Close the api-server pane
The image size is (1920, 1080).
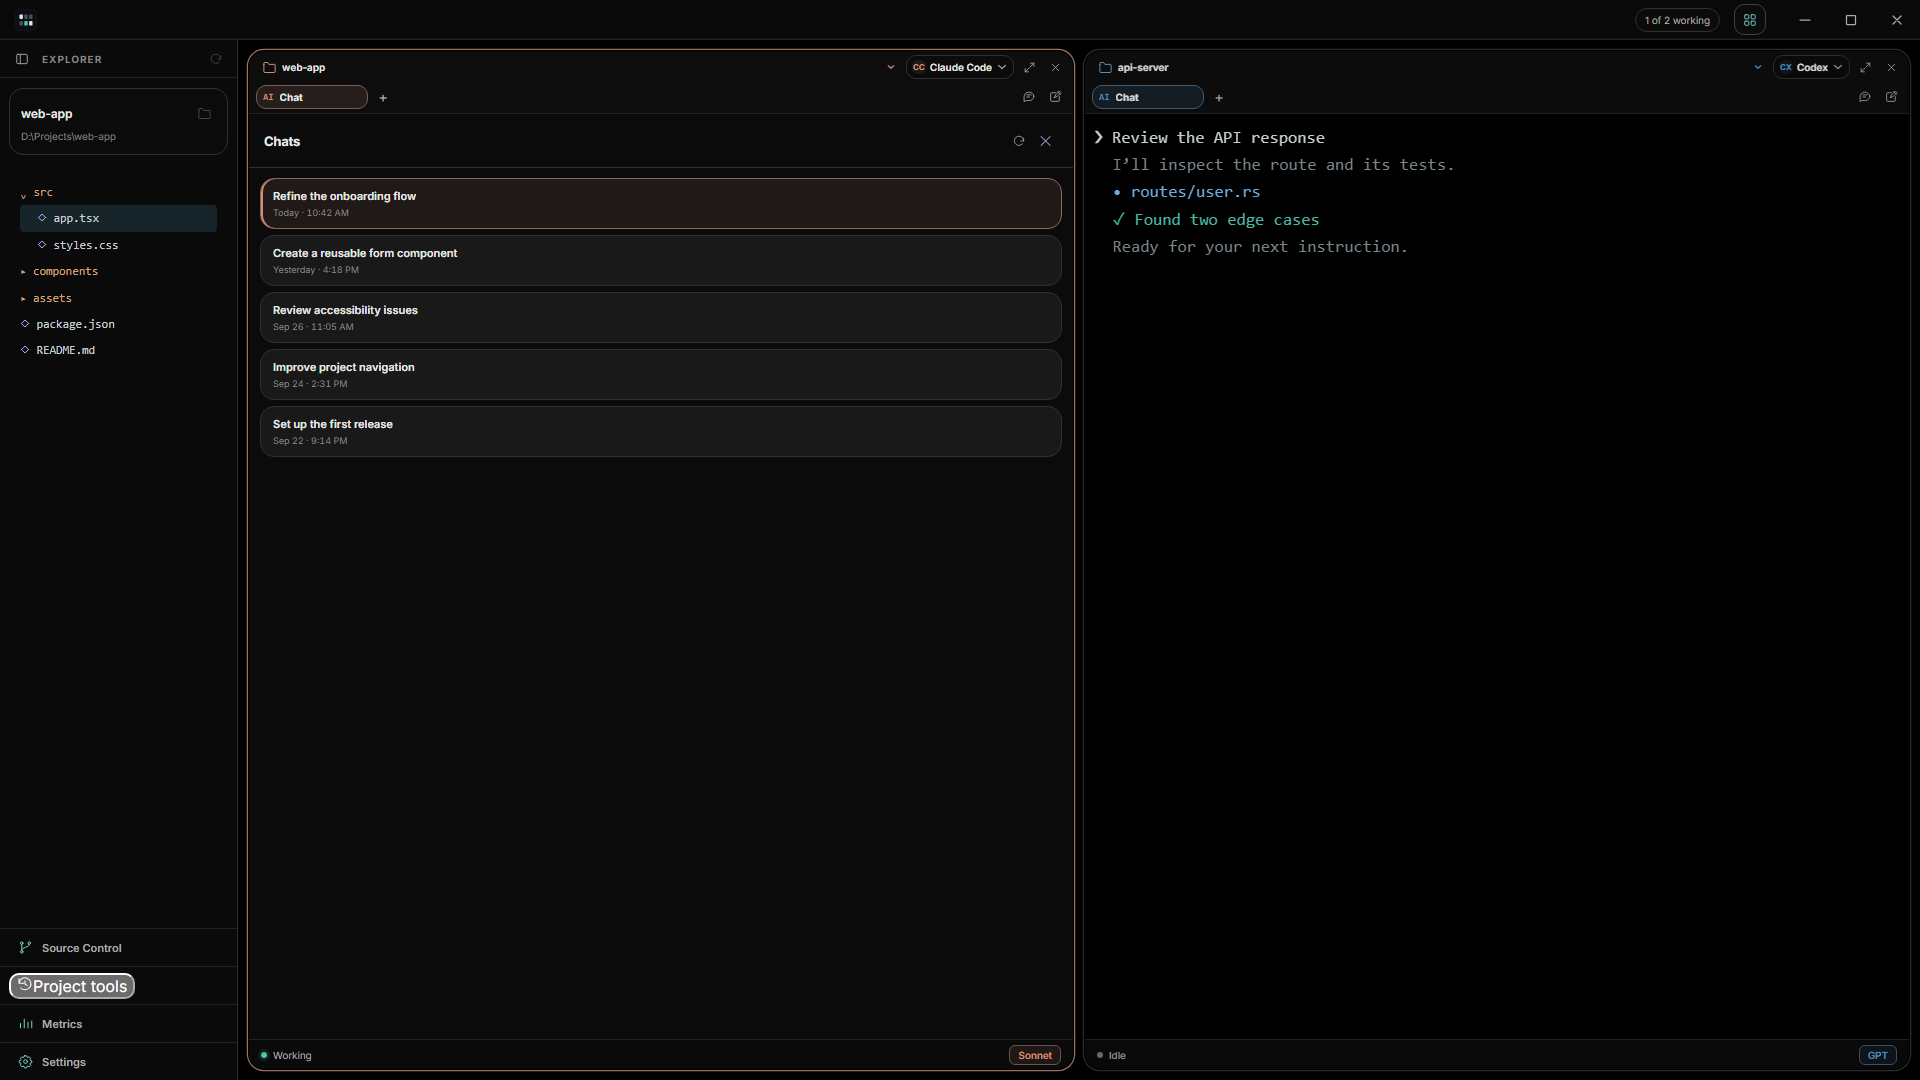[x=1891, y=67]
